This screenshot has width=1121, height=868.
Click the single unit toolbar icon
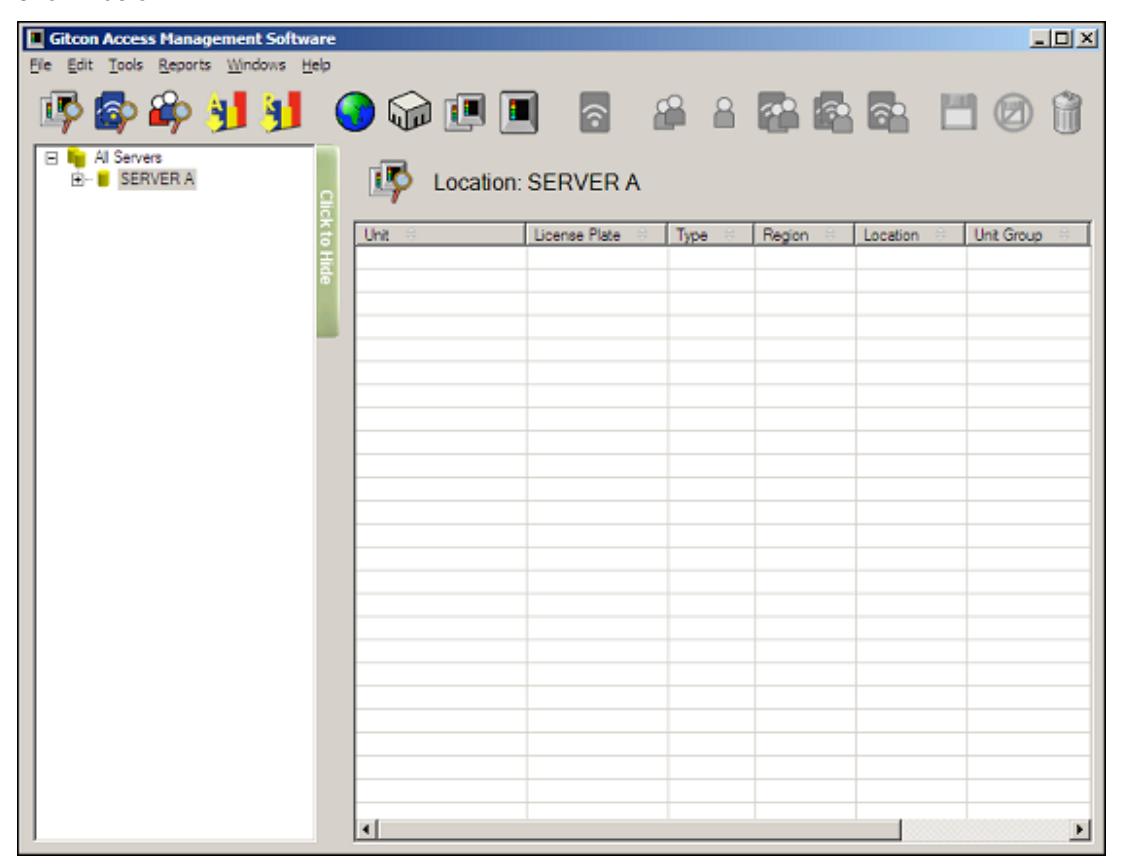pos(519,112)
